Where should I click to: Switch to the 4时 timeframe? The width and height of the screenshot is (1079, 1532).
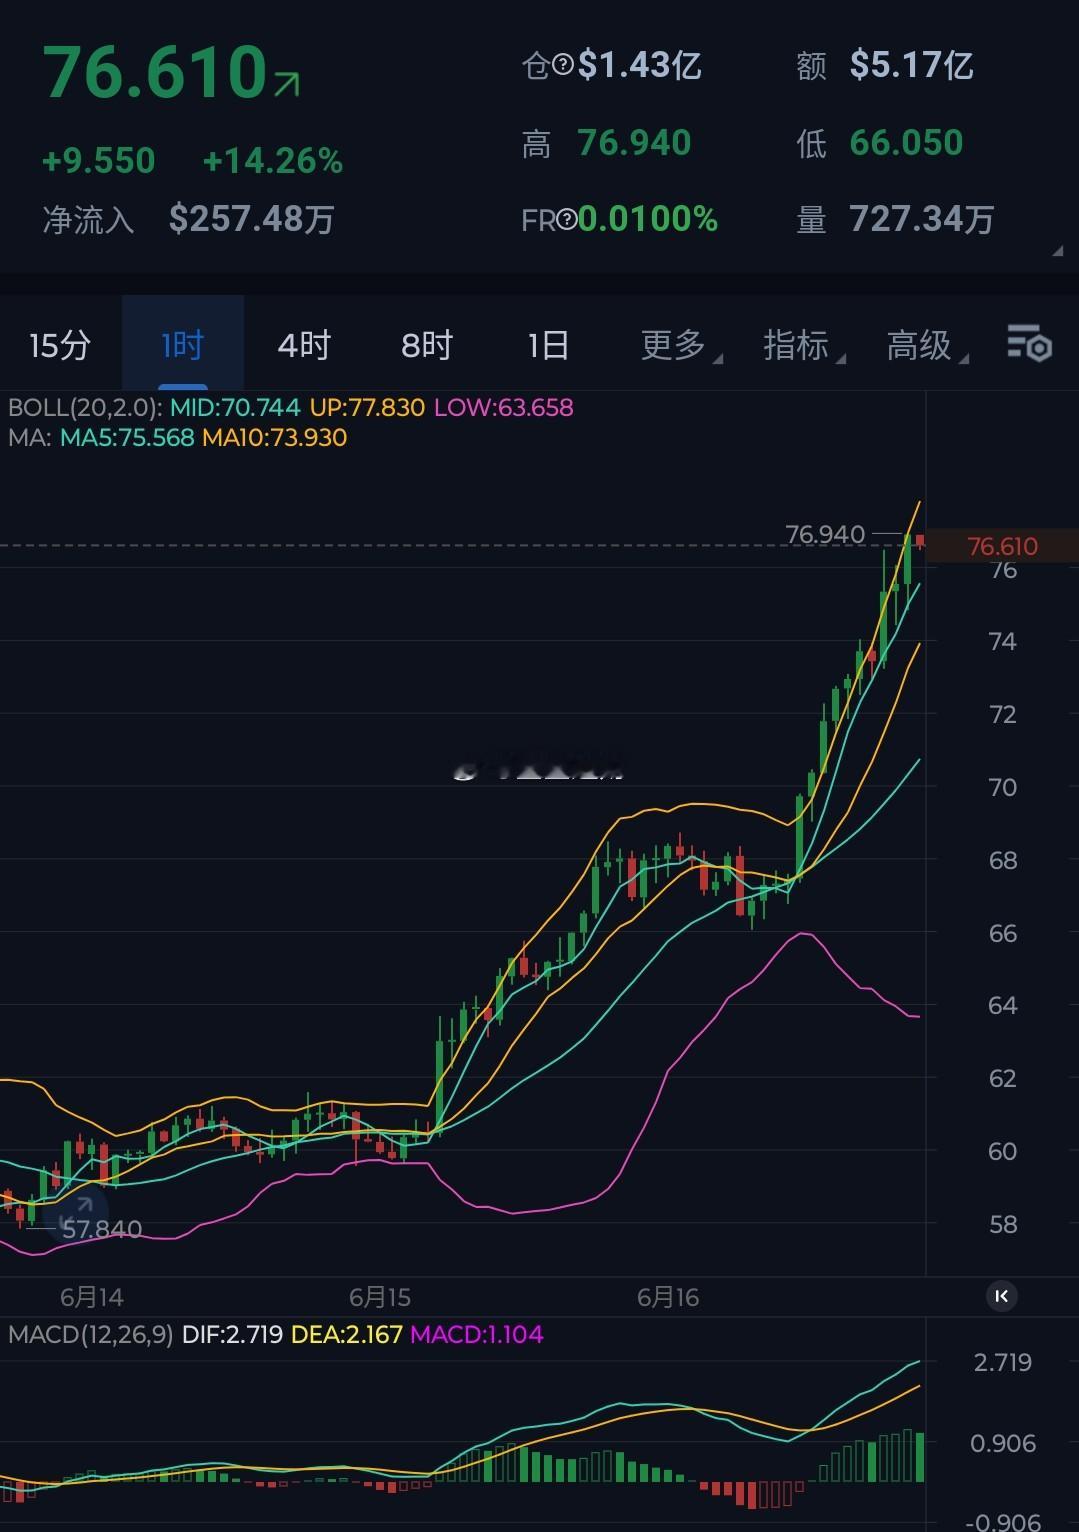click(304, 345)
